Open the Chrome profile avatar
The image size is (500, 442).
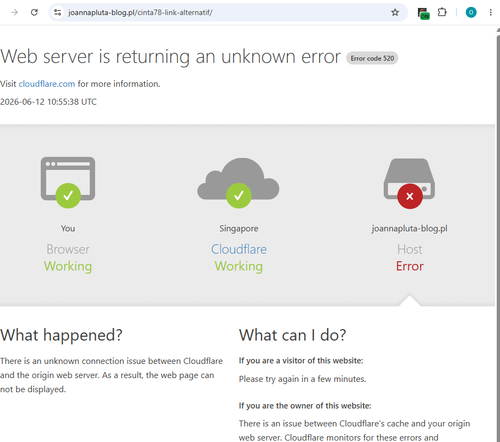(x=471, y=13)
